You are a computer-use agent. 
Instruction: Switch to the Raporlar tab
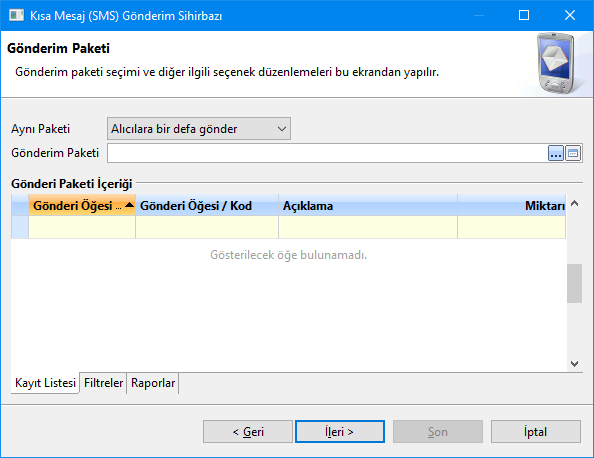click(x=153, y=383)
